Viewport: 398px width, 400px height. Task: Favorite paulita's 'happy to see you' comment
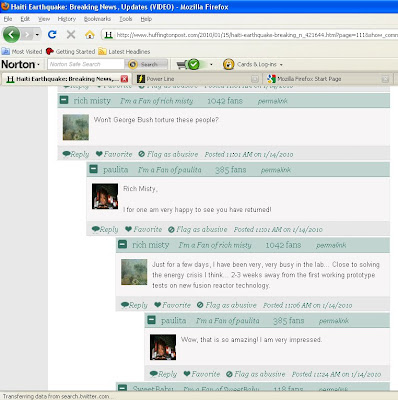pos(143,229)
